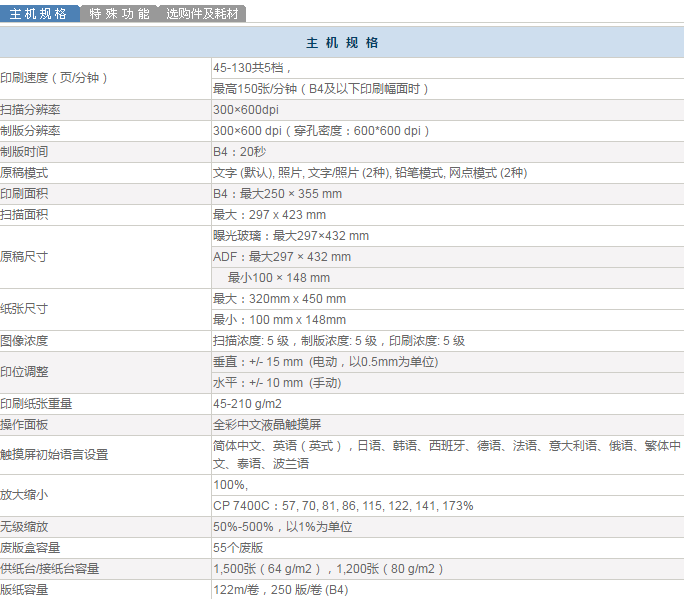Click the 122m/卷, 250 版/卷 value
The width and height of the screenshot is (684, 599).
[x=280, y=589]
